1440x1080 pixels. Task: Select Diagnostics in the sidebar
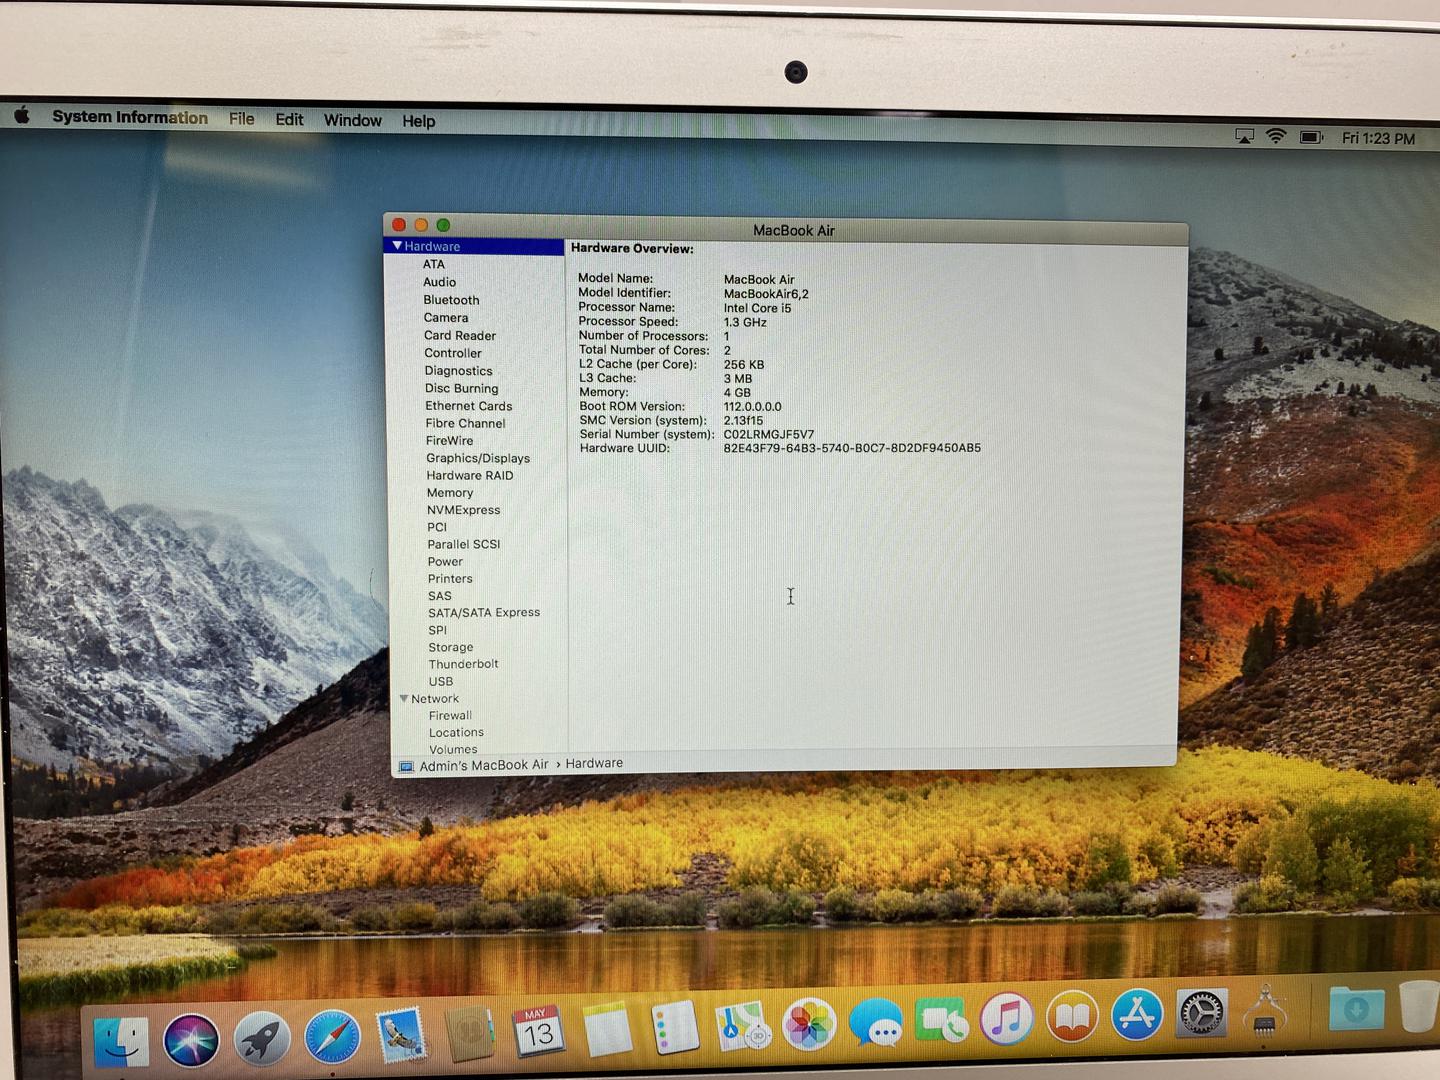pyautogui.click(x=458, y=371)
